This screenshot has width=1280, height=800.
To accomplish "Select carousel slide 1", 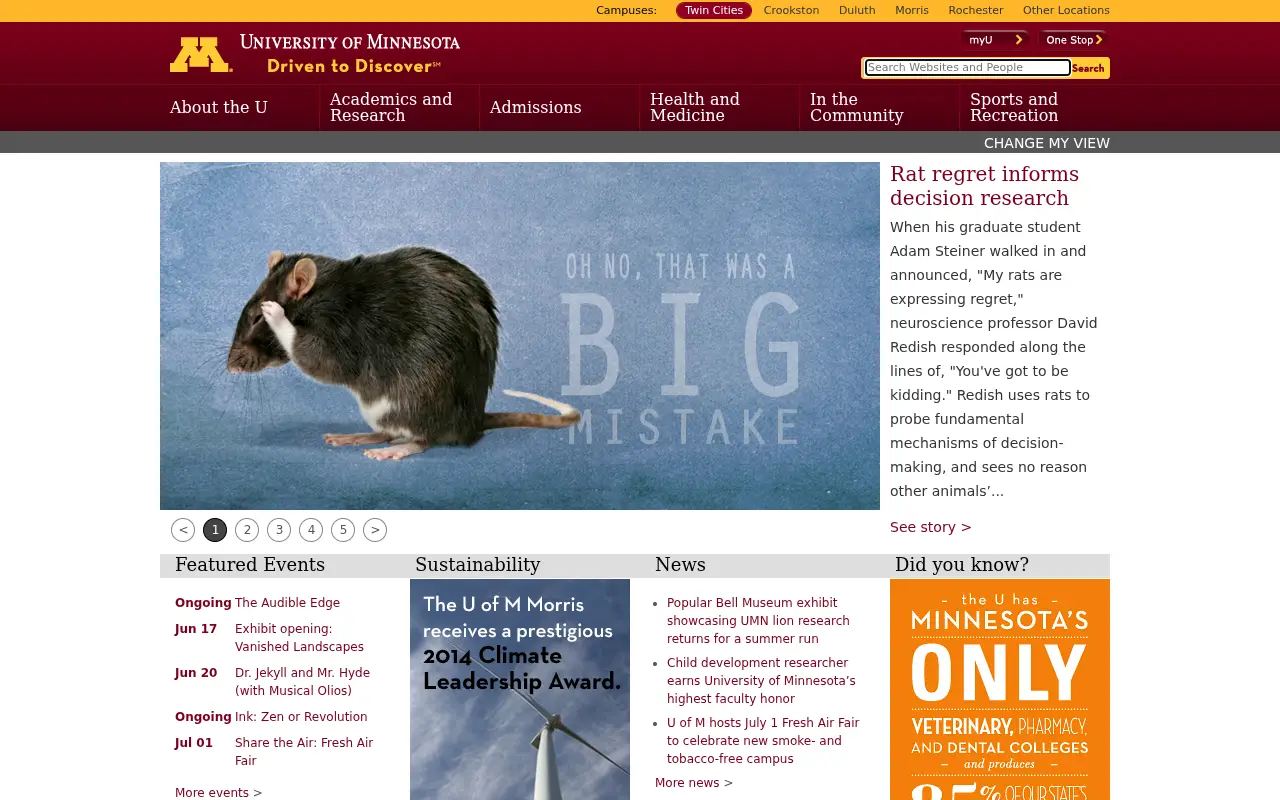I will [x=215, y=530].
